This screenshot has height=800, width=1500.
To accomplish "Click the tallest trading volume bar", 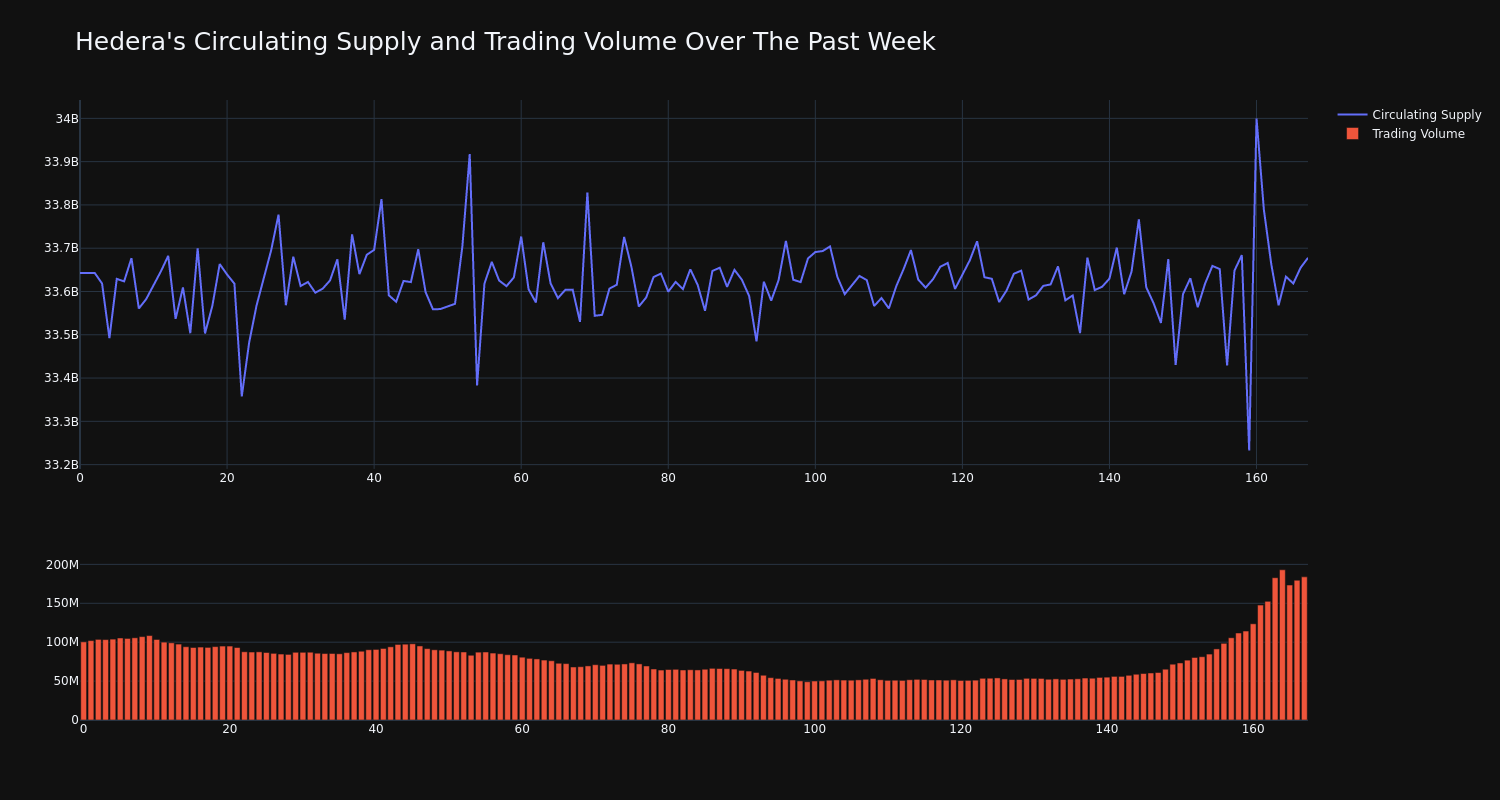I will pos(1282,645).
